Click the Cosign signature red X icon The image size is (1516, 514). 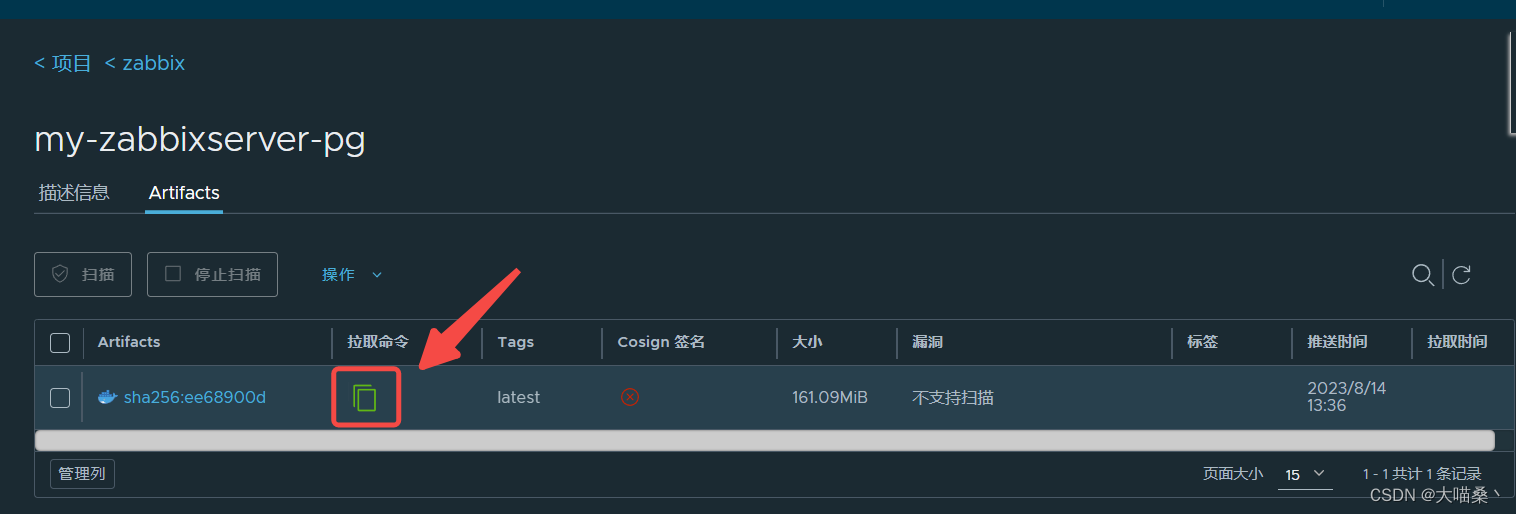point(630,397)
